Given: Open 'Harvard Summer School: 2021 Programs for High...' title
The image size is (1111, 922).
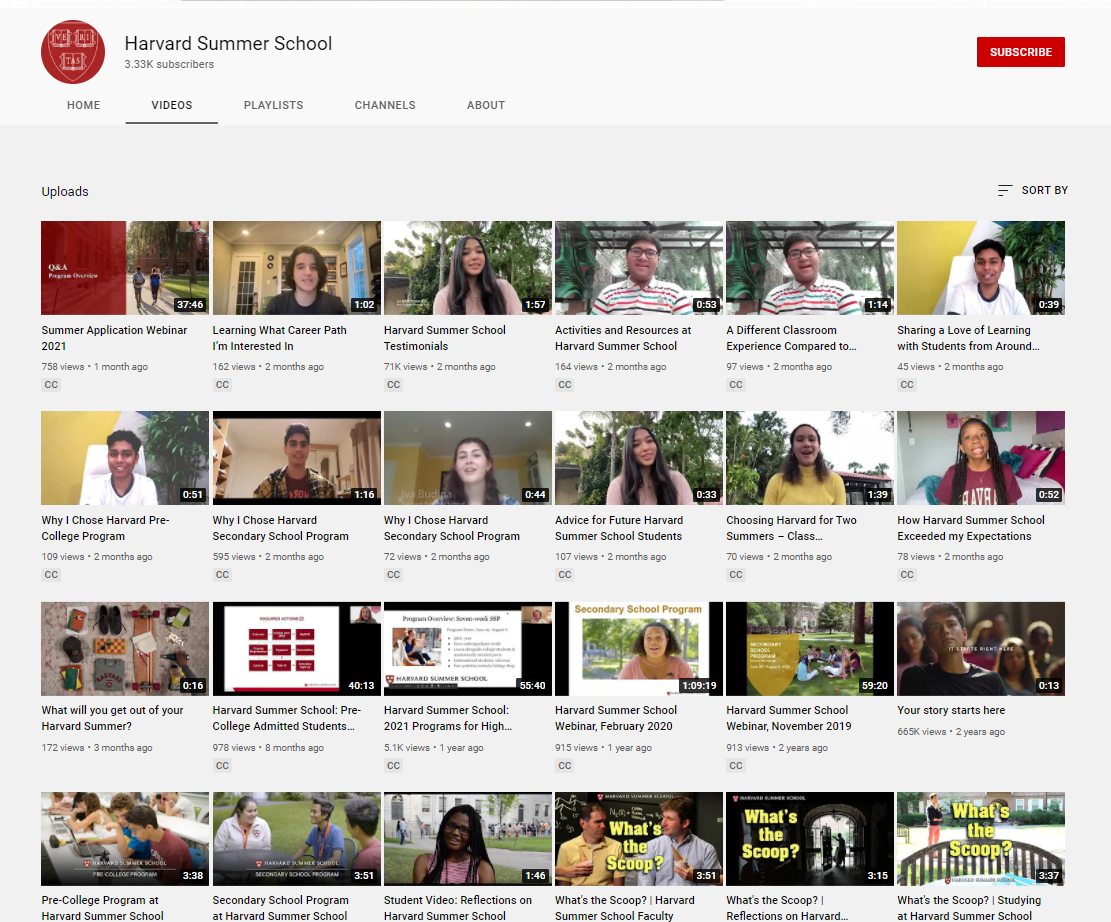Looking at the screenshot, I should [x=448, y=718].
